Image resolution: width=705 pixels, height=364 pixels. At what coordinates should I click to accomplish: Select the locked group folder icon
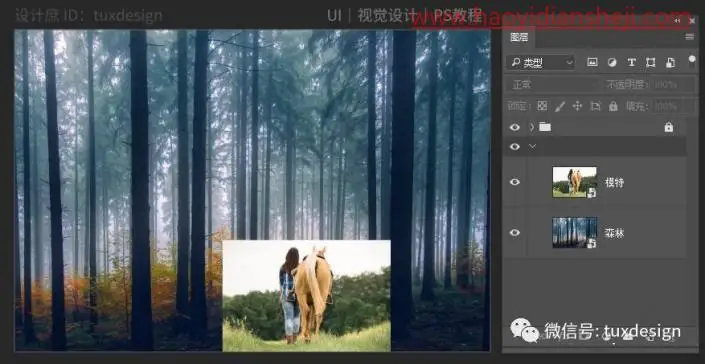coord(545,127)
